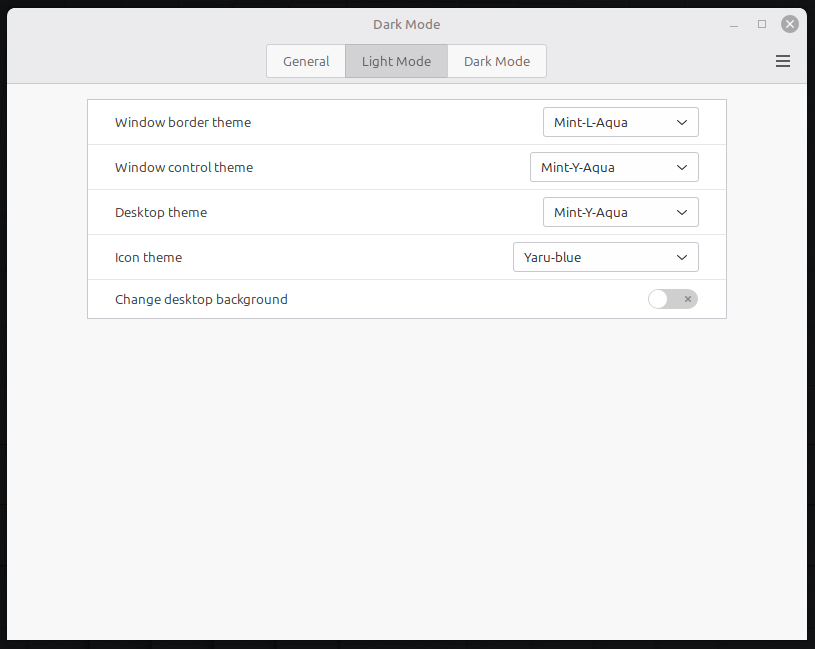Click the Window border theme label
815x649 pixels.
point(183,123)
